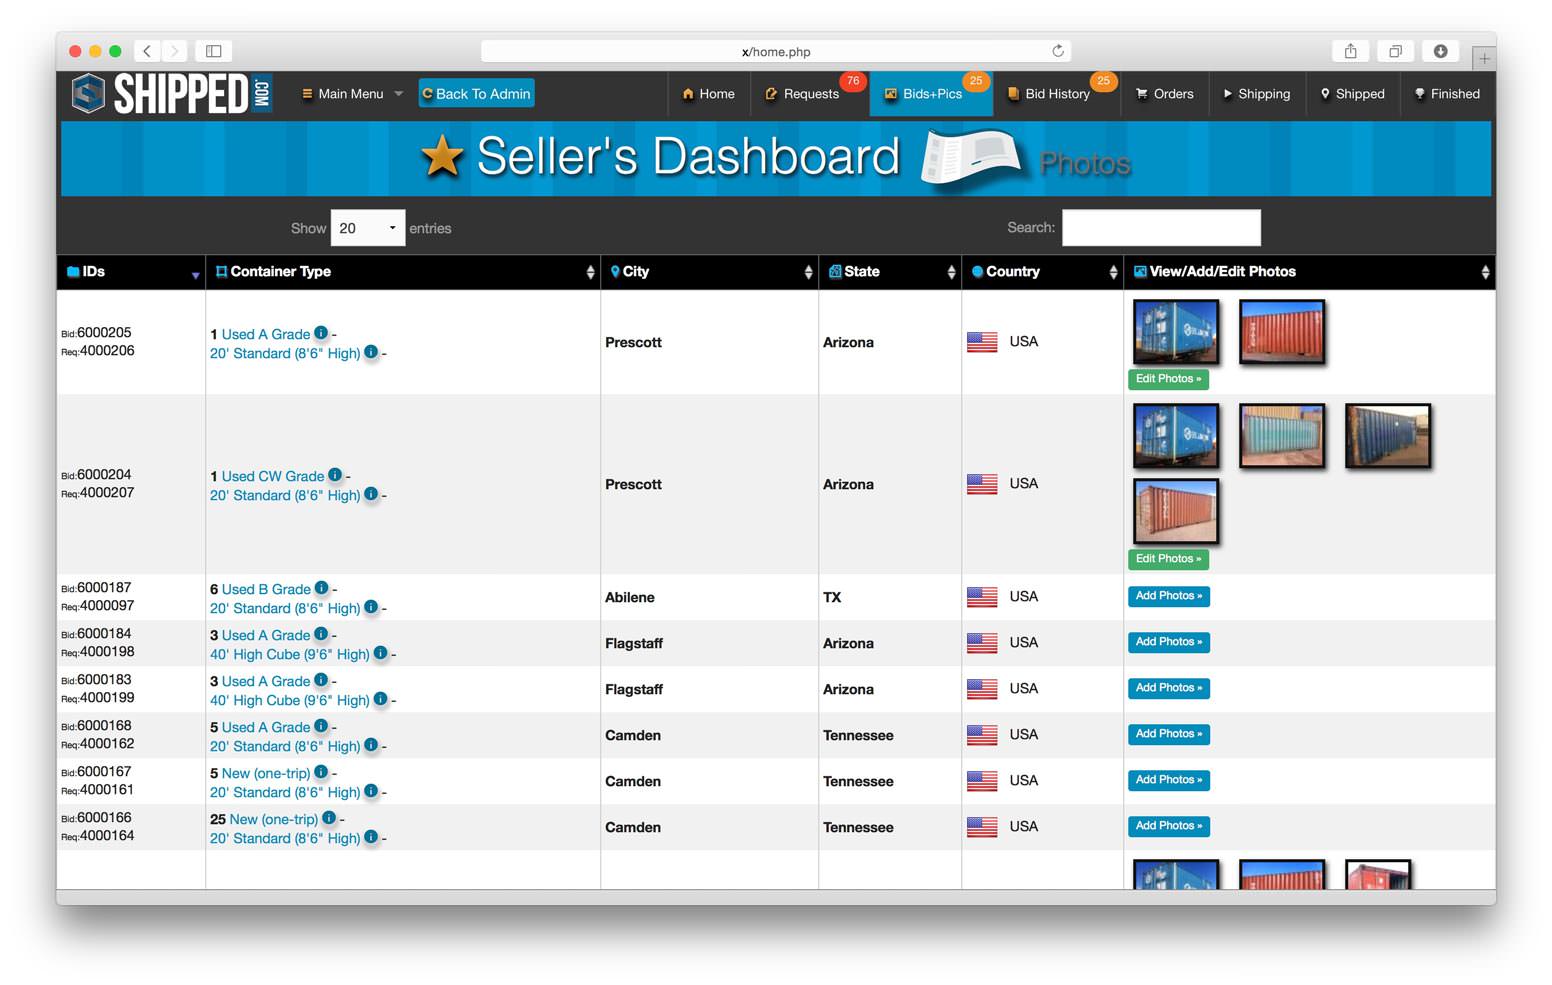Image resolution: width=1552 pixels, height=985 pixels.
Task: Click into the Search input field
Action: [1160, 228]
